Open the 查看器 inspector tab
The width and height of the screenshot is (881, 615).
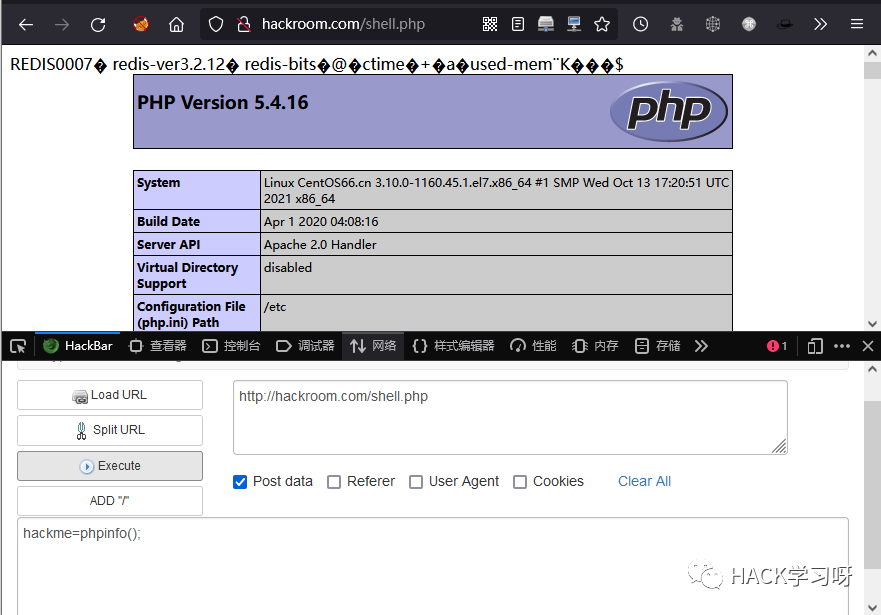click(x=158, y=346)
